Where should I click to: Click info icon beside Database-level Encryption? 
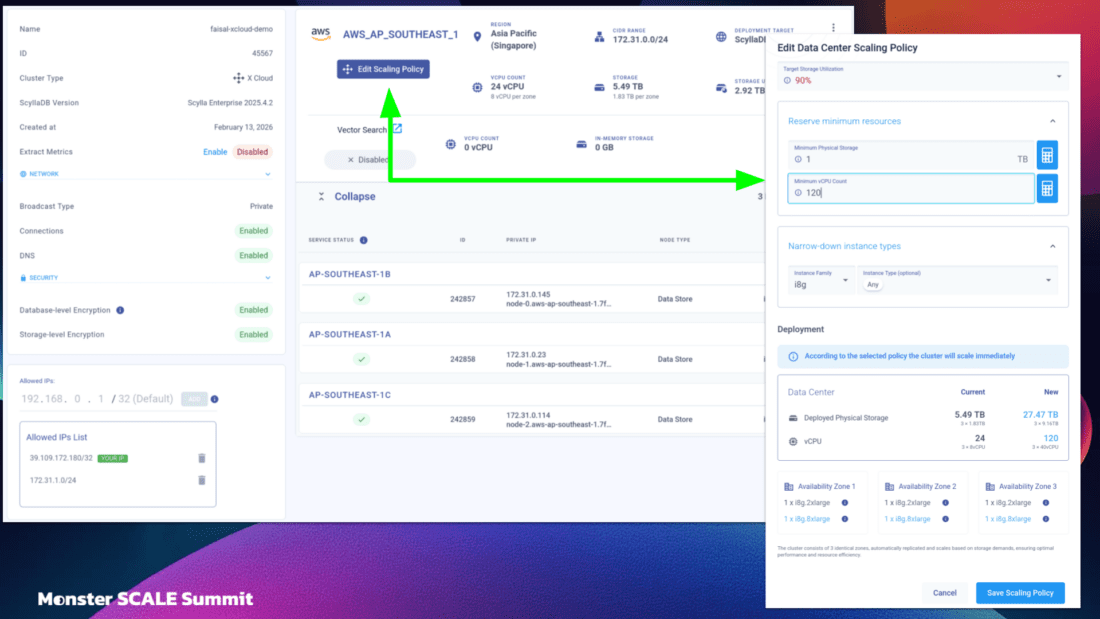[x=120, y=310]
